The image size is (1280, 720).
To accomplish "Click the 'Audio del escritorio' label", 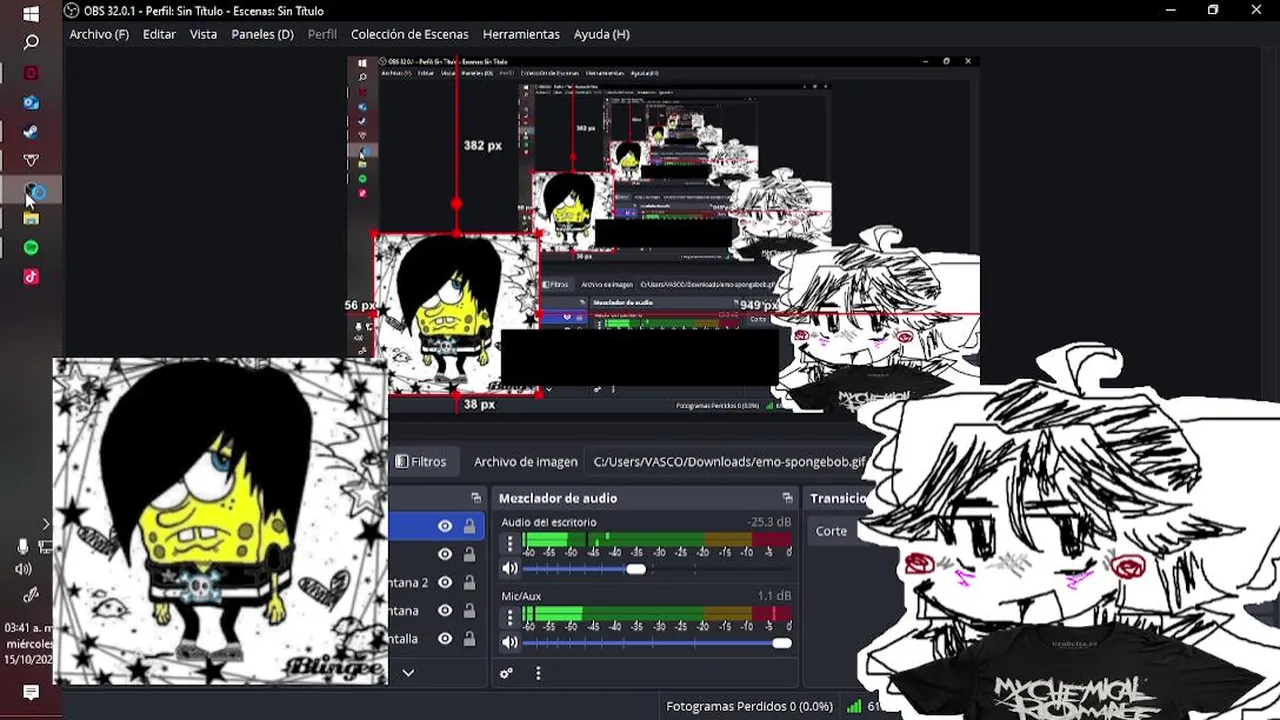I will (549, 522).
